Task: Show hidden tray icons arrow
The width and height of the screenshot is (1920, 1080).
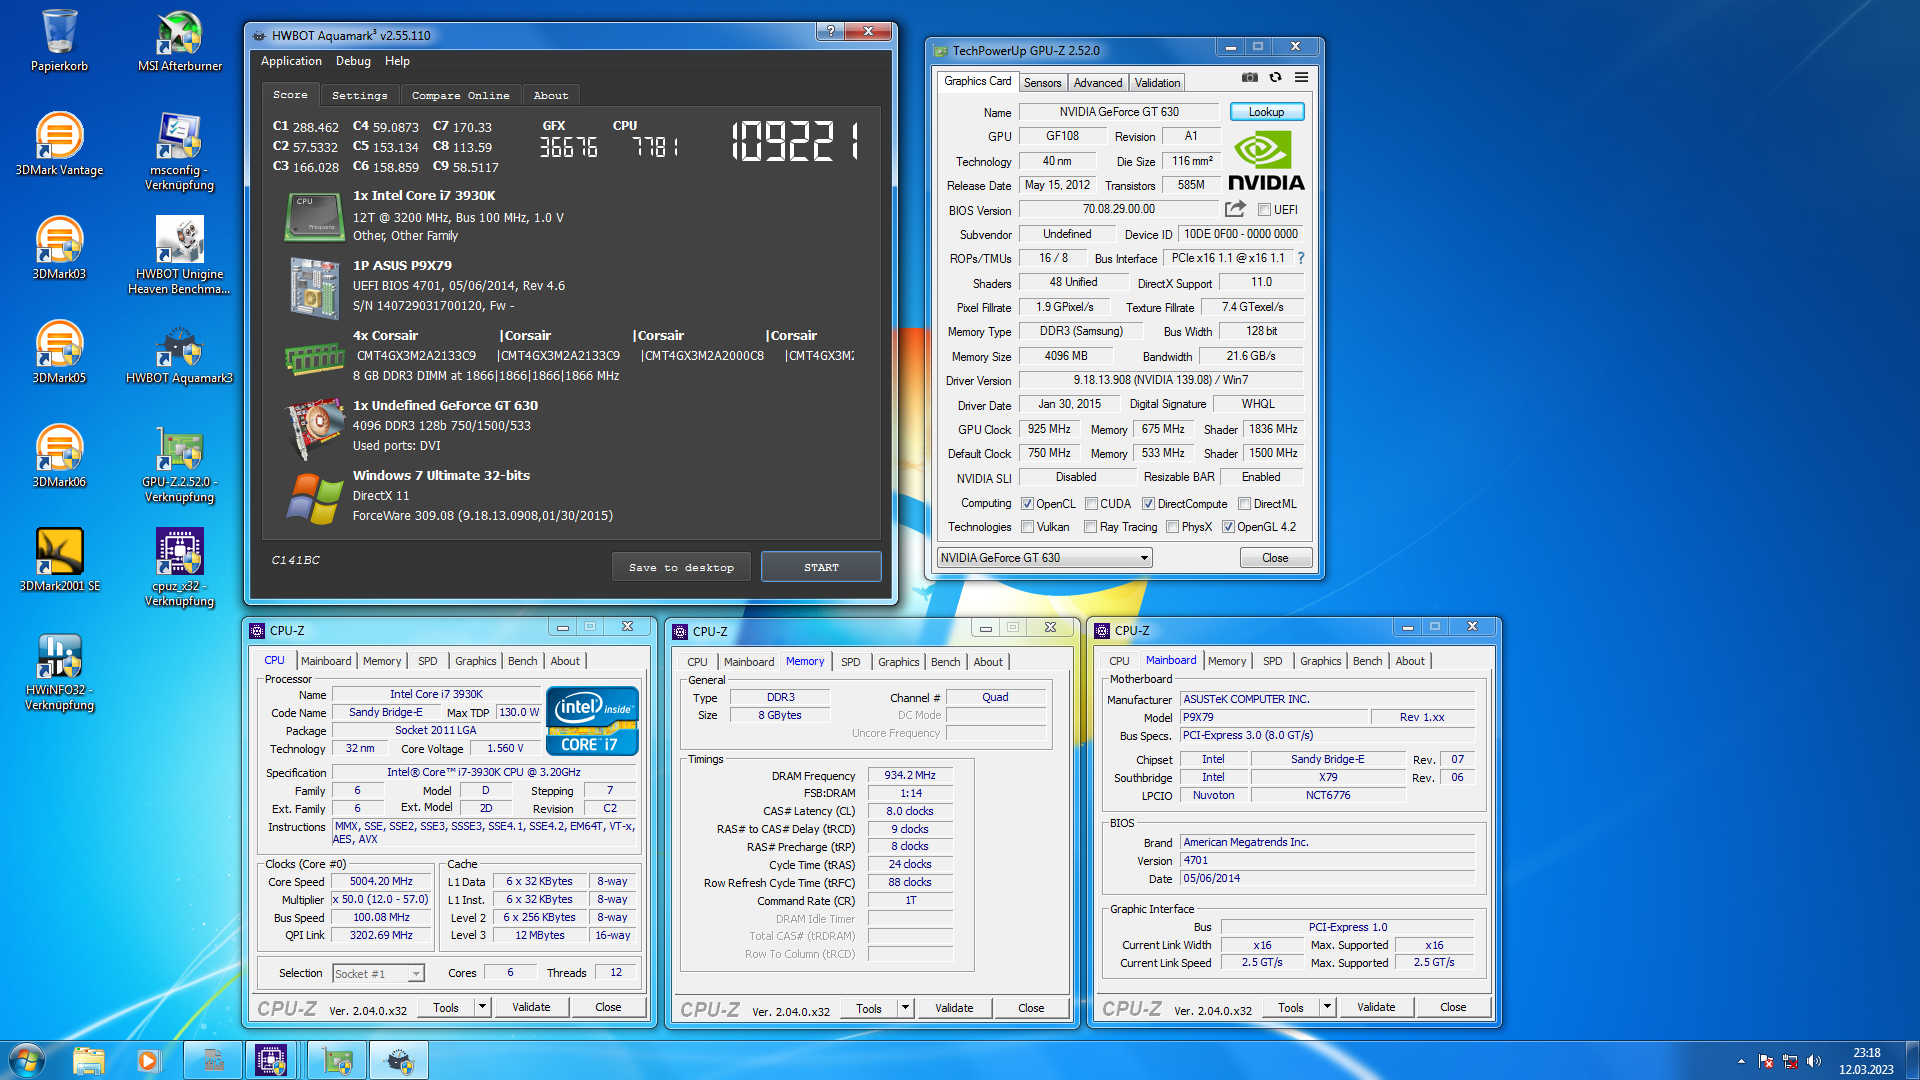Action: coord(1741,1061)
